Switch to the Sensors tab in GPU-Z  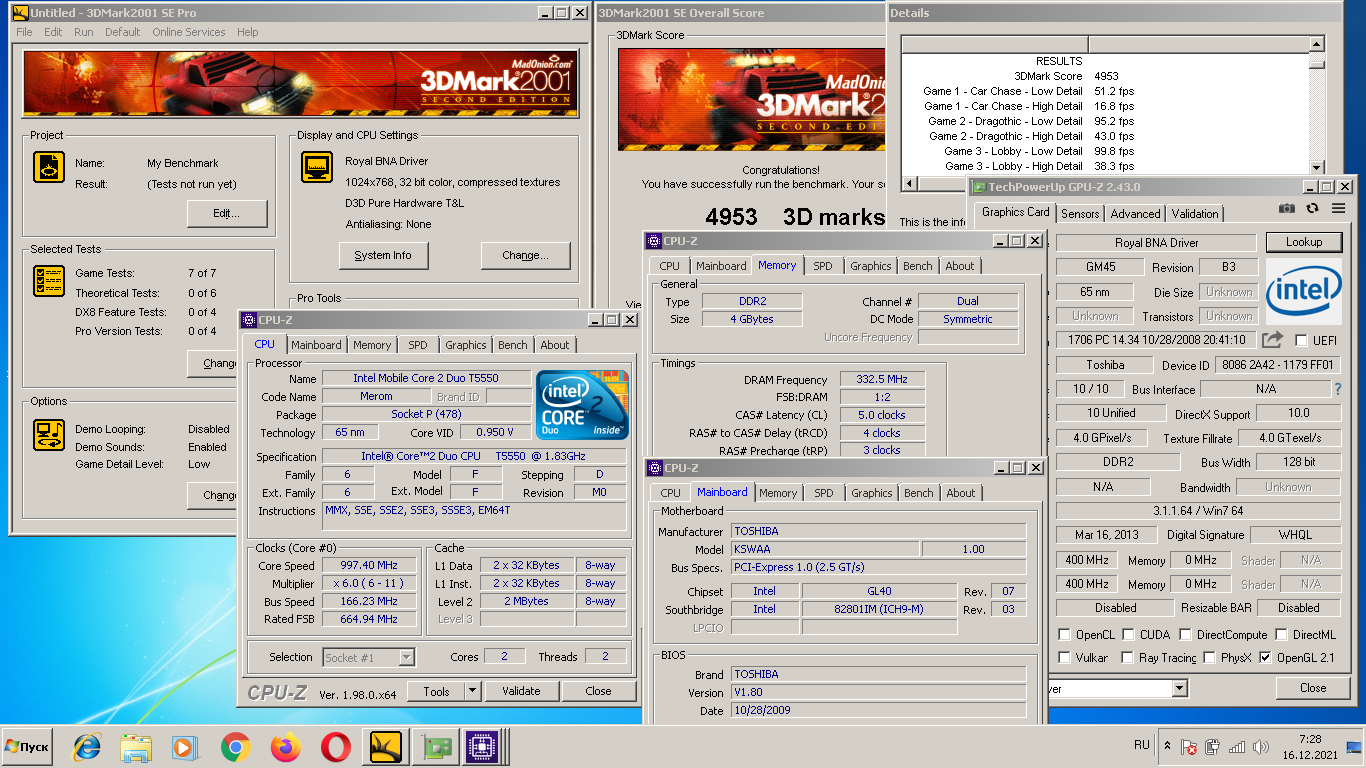[x=1080, y=214]
